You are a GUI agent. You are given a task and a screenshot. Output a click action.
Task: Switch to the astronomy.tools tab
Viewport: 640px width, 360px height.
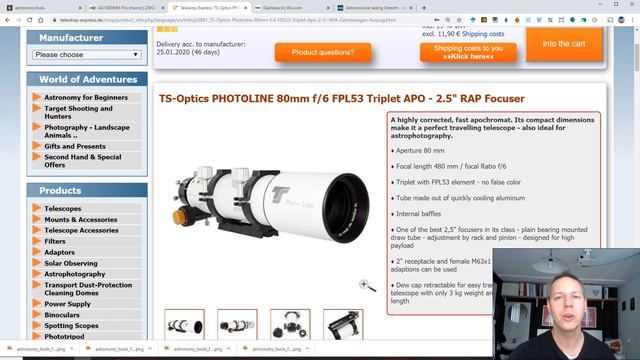pos(43,8)
